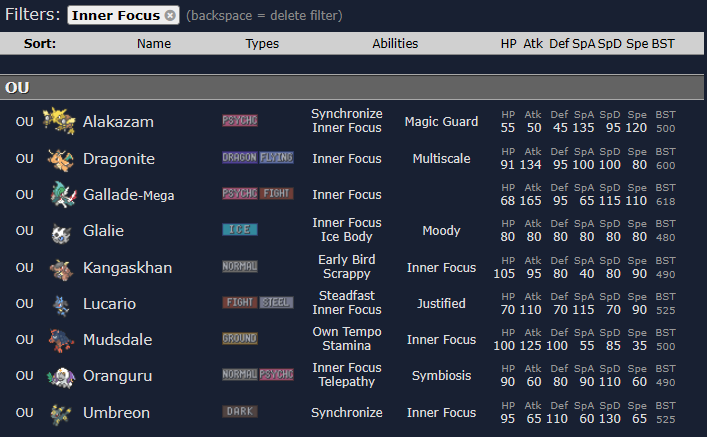Remove the Inner Focus filter via x icon
The width and height of the screenshot is (707, 437).
pyautogui.click(x=170, y=15)
